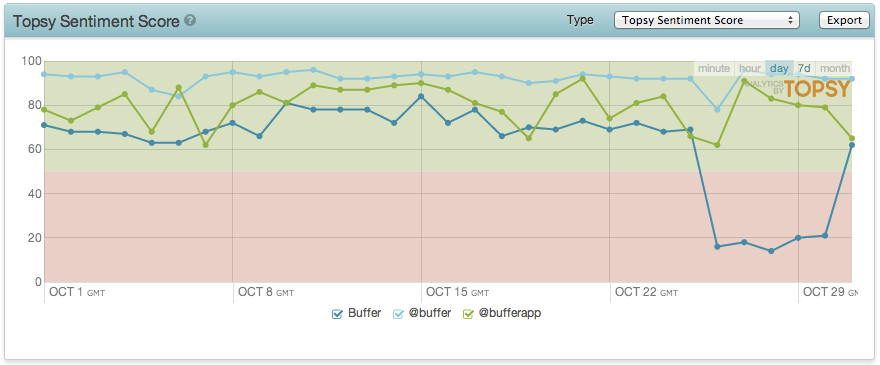This screenshot has height=365, width=880.
Task: Click the first @buffer data point near 94
Action: pos(44,74)
